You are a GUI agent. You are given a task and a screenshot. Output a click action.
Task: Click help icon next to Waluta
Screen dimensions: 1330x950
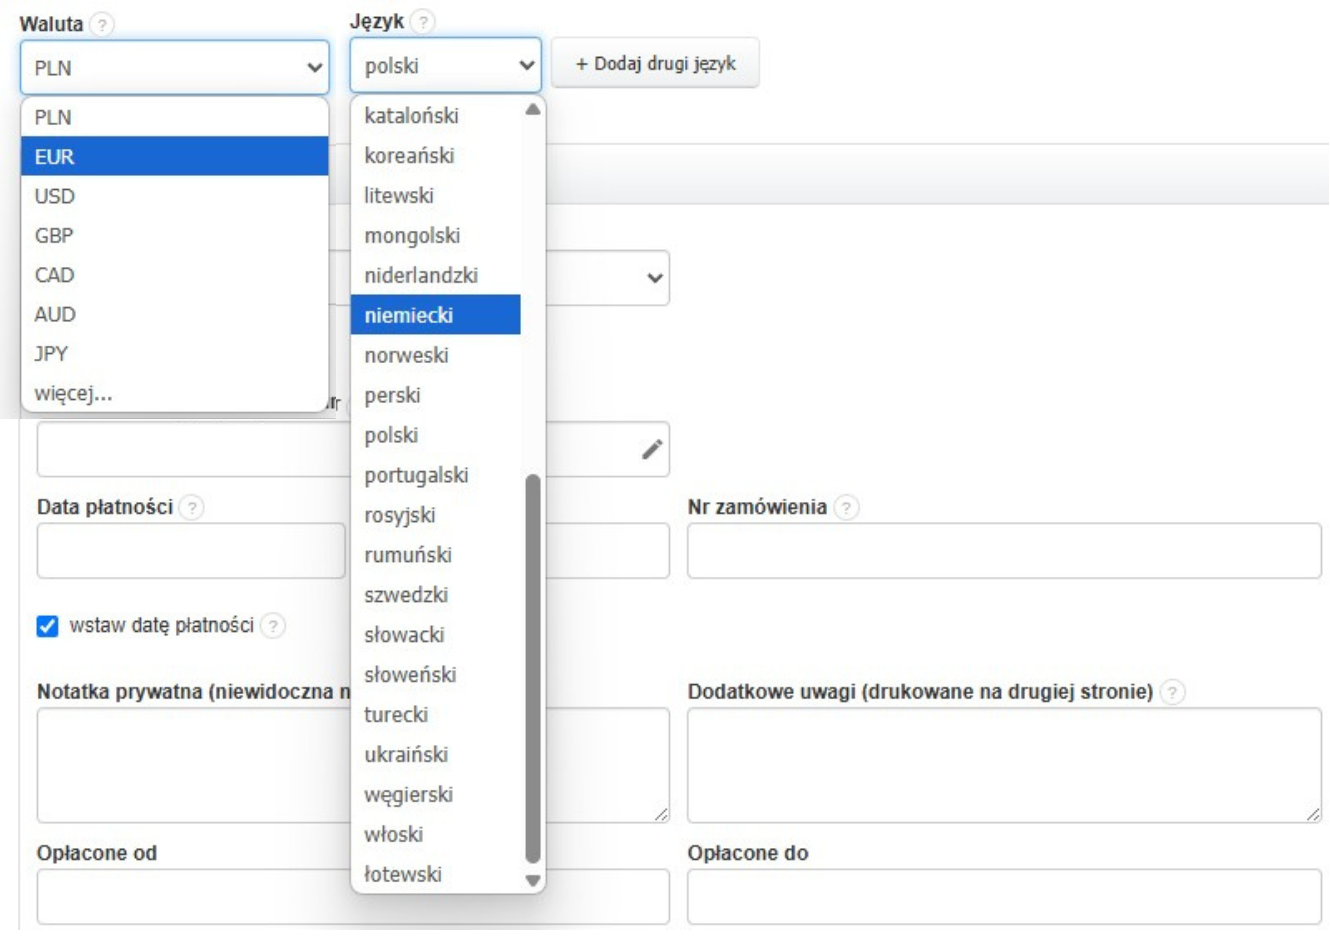pyautogui.click(x=102, y=25)
